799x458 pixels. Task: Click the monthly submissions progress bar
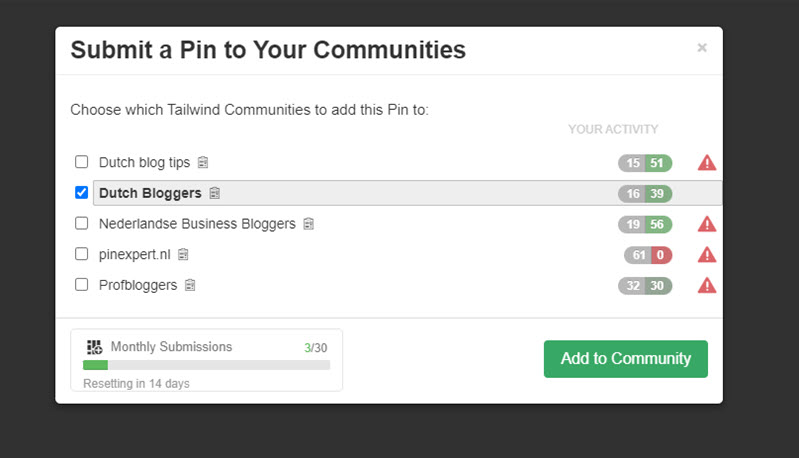(x=206, y=366)
